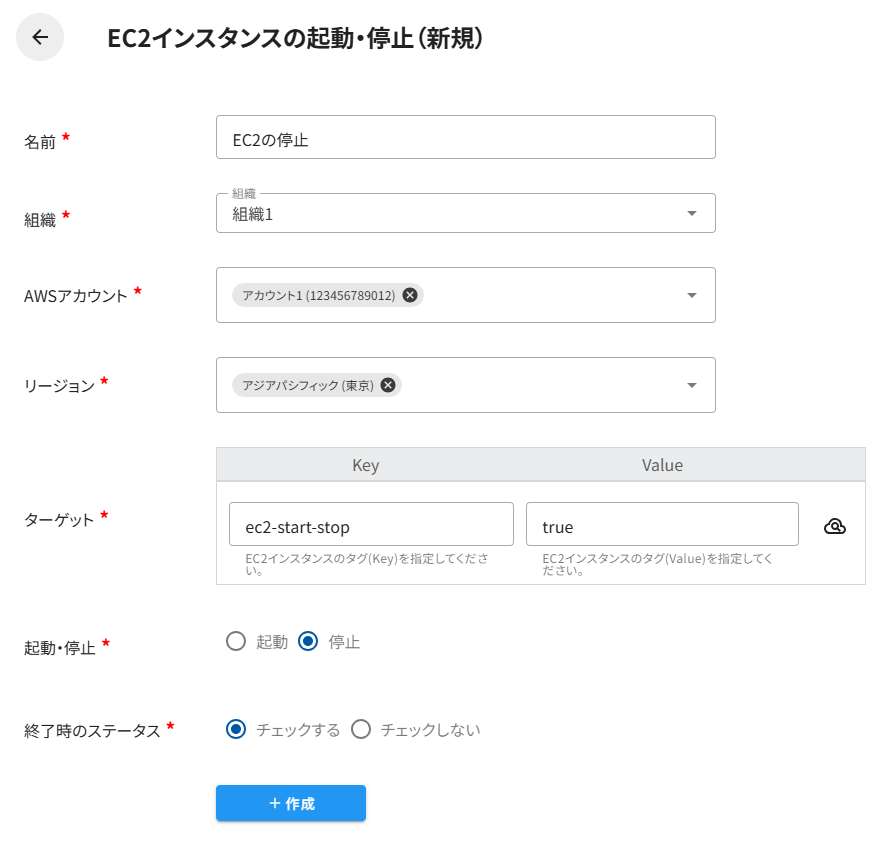This screenshot has width=890, height=853.
Task: Expand the 組織 dropdown arrow
Action: (x=691, y=213)
